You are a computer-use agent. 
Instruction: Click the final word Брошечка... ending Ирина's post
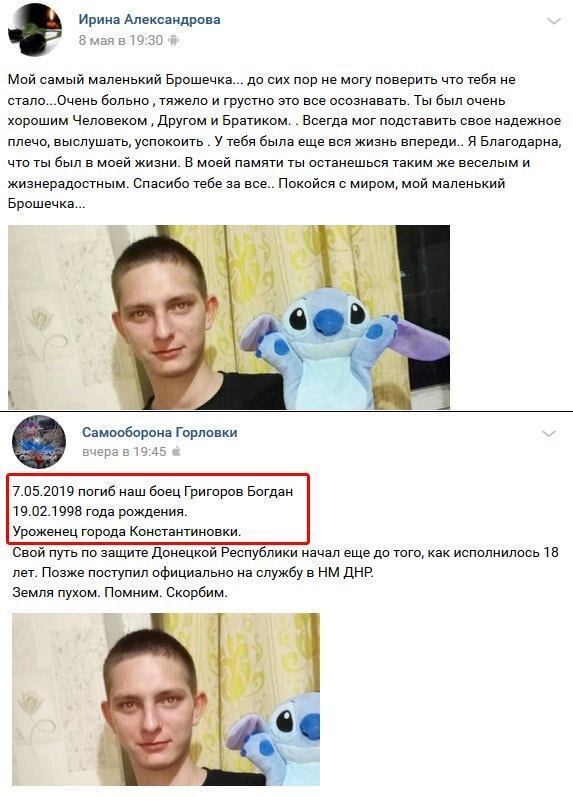pyautogui.click(x=46, y=204)
